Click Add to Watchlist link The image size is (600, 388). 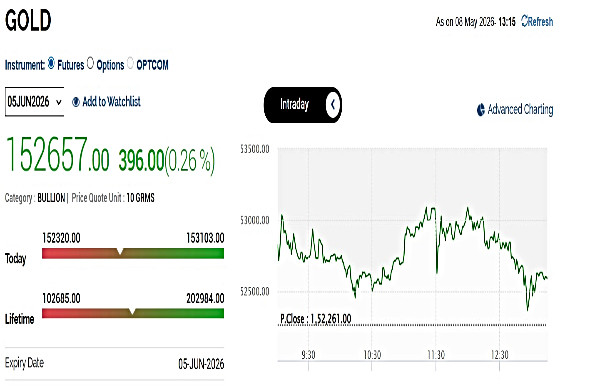pos(111,101)
